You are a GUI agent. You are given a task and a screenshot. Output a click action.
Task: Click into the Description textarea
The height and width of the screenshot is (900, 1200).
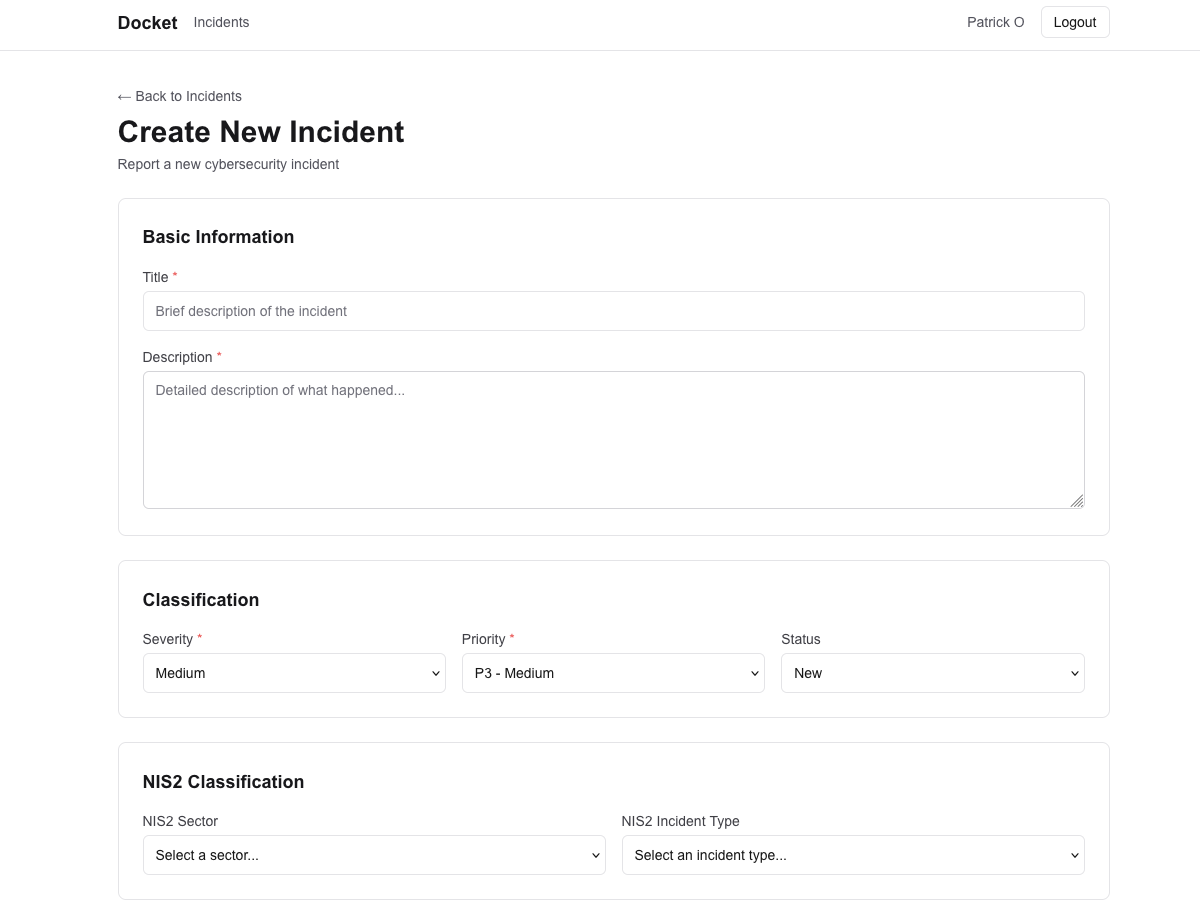point(613,439)
